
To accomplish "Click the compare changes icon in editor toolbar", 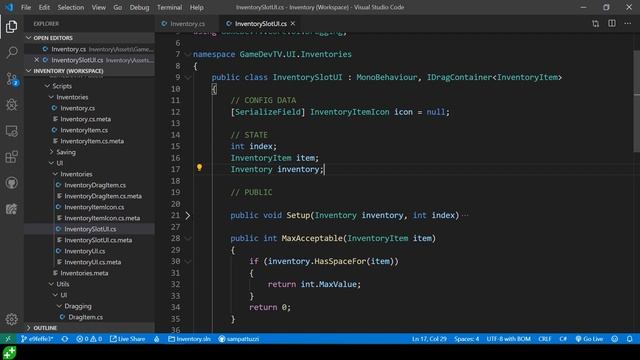I will (596, 24).
